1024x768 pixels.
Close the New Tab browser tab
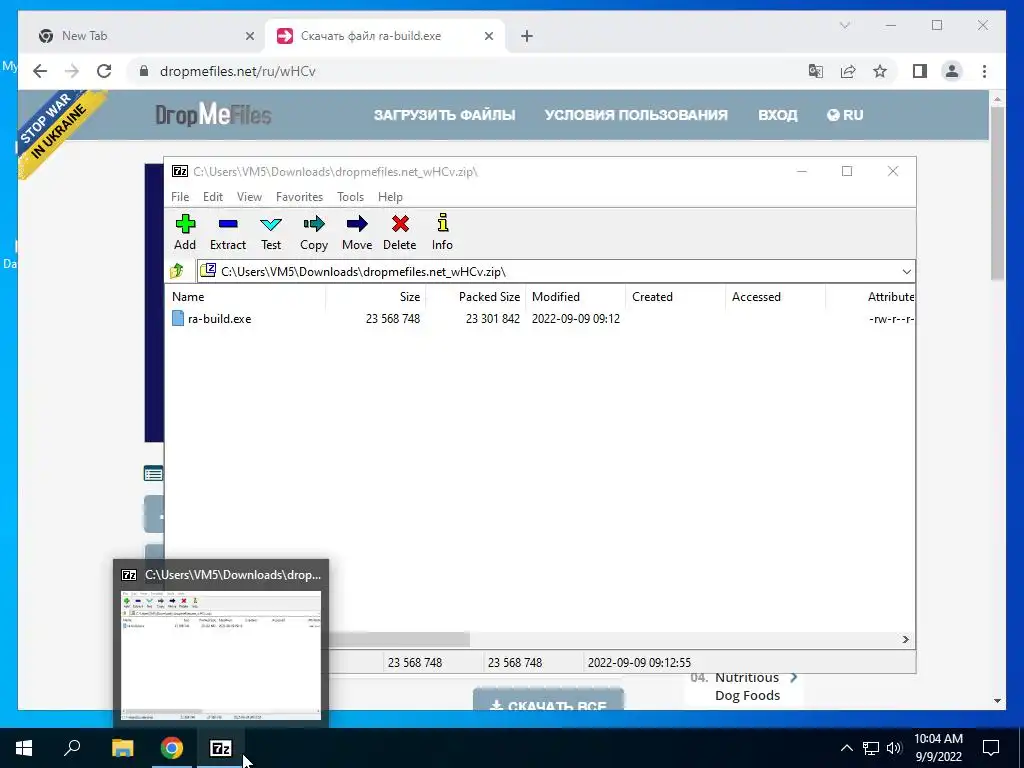pyautogui.click(x=249, y=37)
